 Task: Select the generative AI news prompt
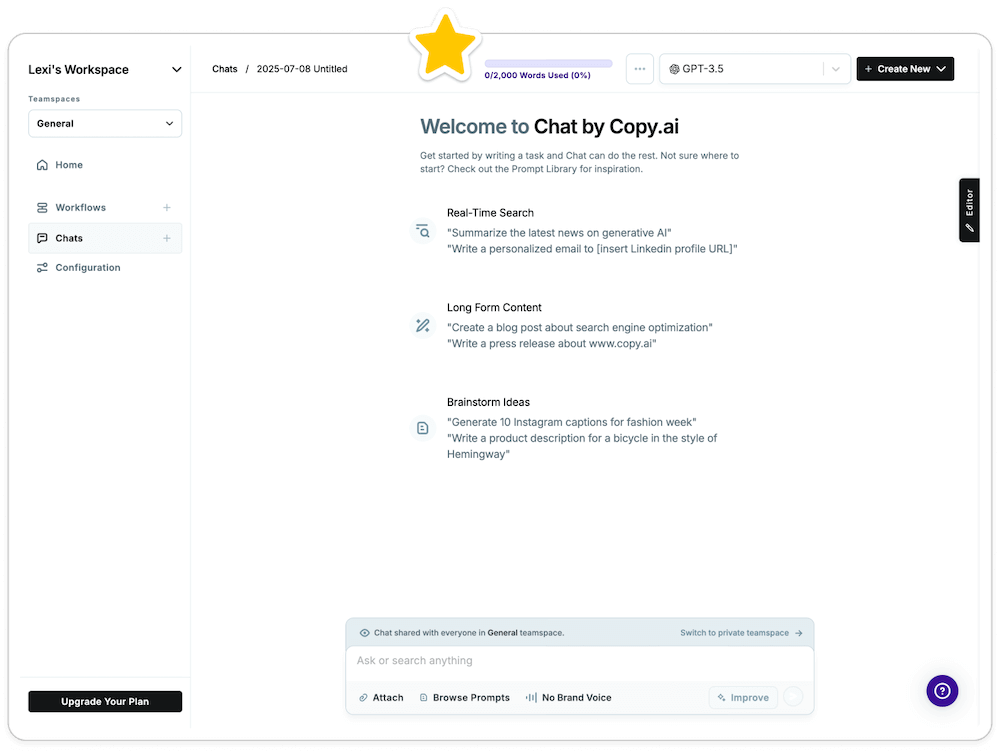tap(559, 233)
